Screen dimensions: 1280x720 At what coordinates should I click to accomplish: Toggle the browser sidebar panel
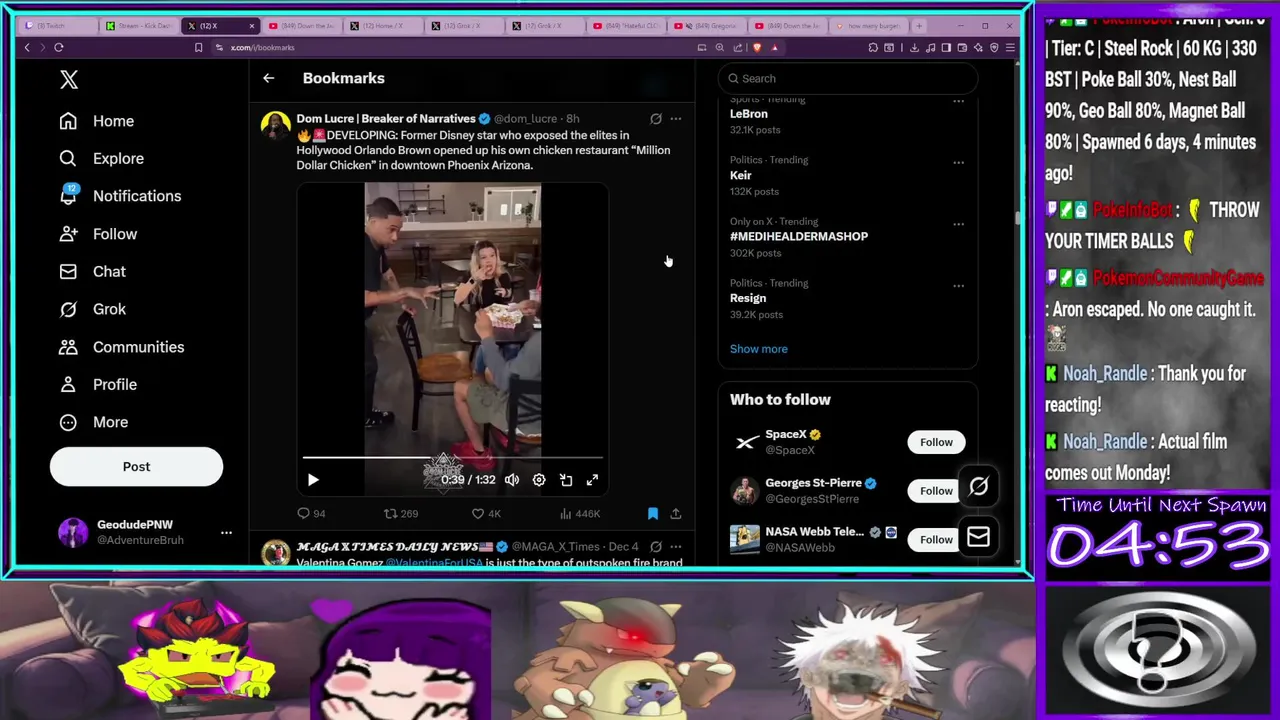pos(947,47)
